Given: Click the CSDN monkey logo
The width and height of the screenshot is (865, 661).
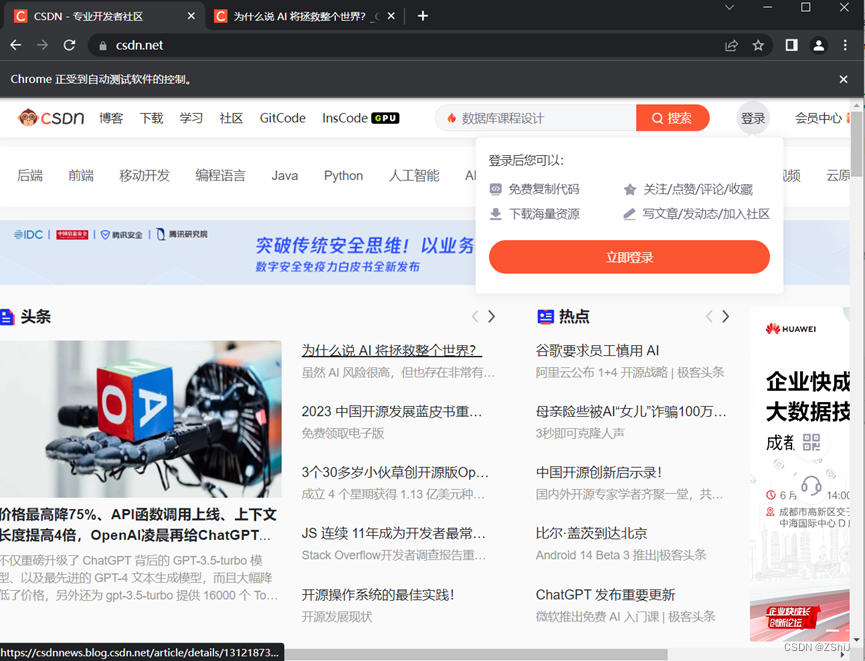Looking at the screenshot, I should click(51, 118).
